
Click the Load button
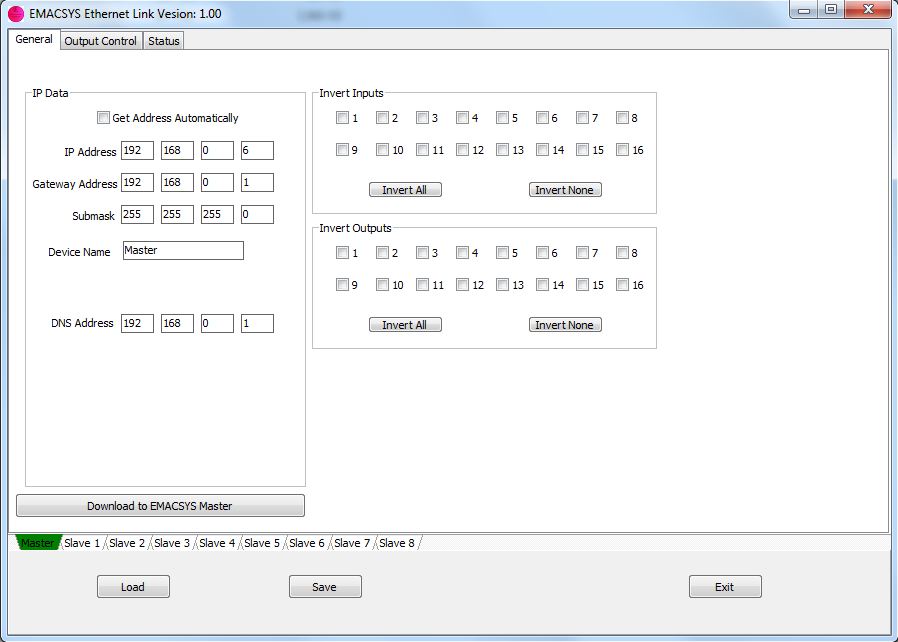[x=133, y=587]
